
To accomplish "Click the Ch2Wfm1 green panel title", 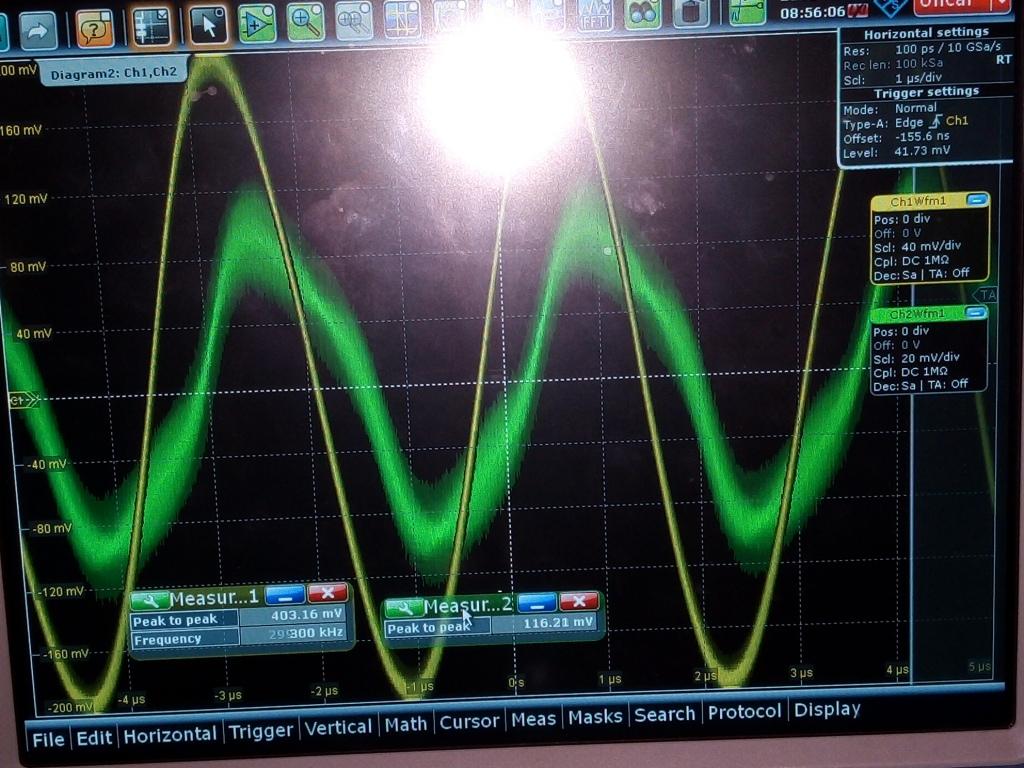I will (917, 314).
